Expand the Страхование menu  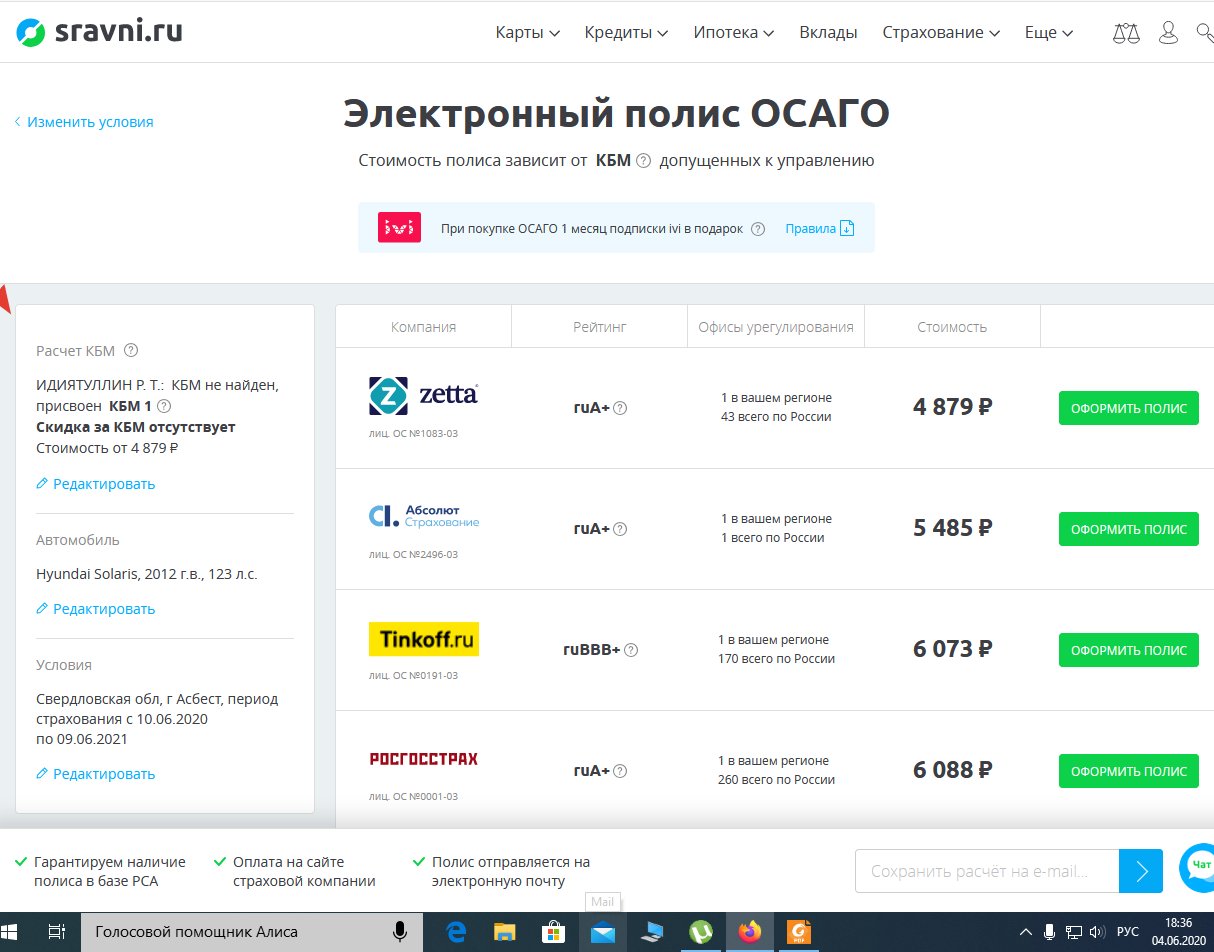pos(941,33)
